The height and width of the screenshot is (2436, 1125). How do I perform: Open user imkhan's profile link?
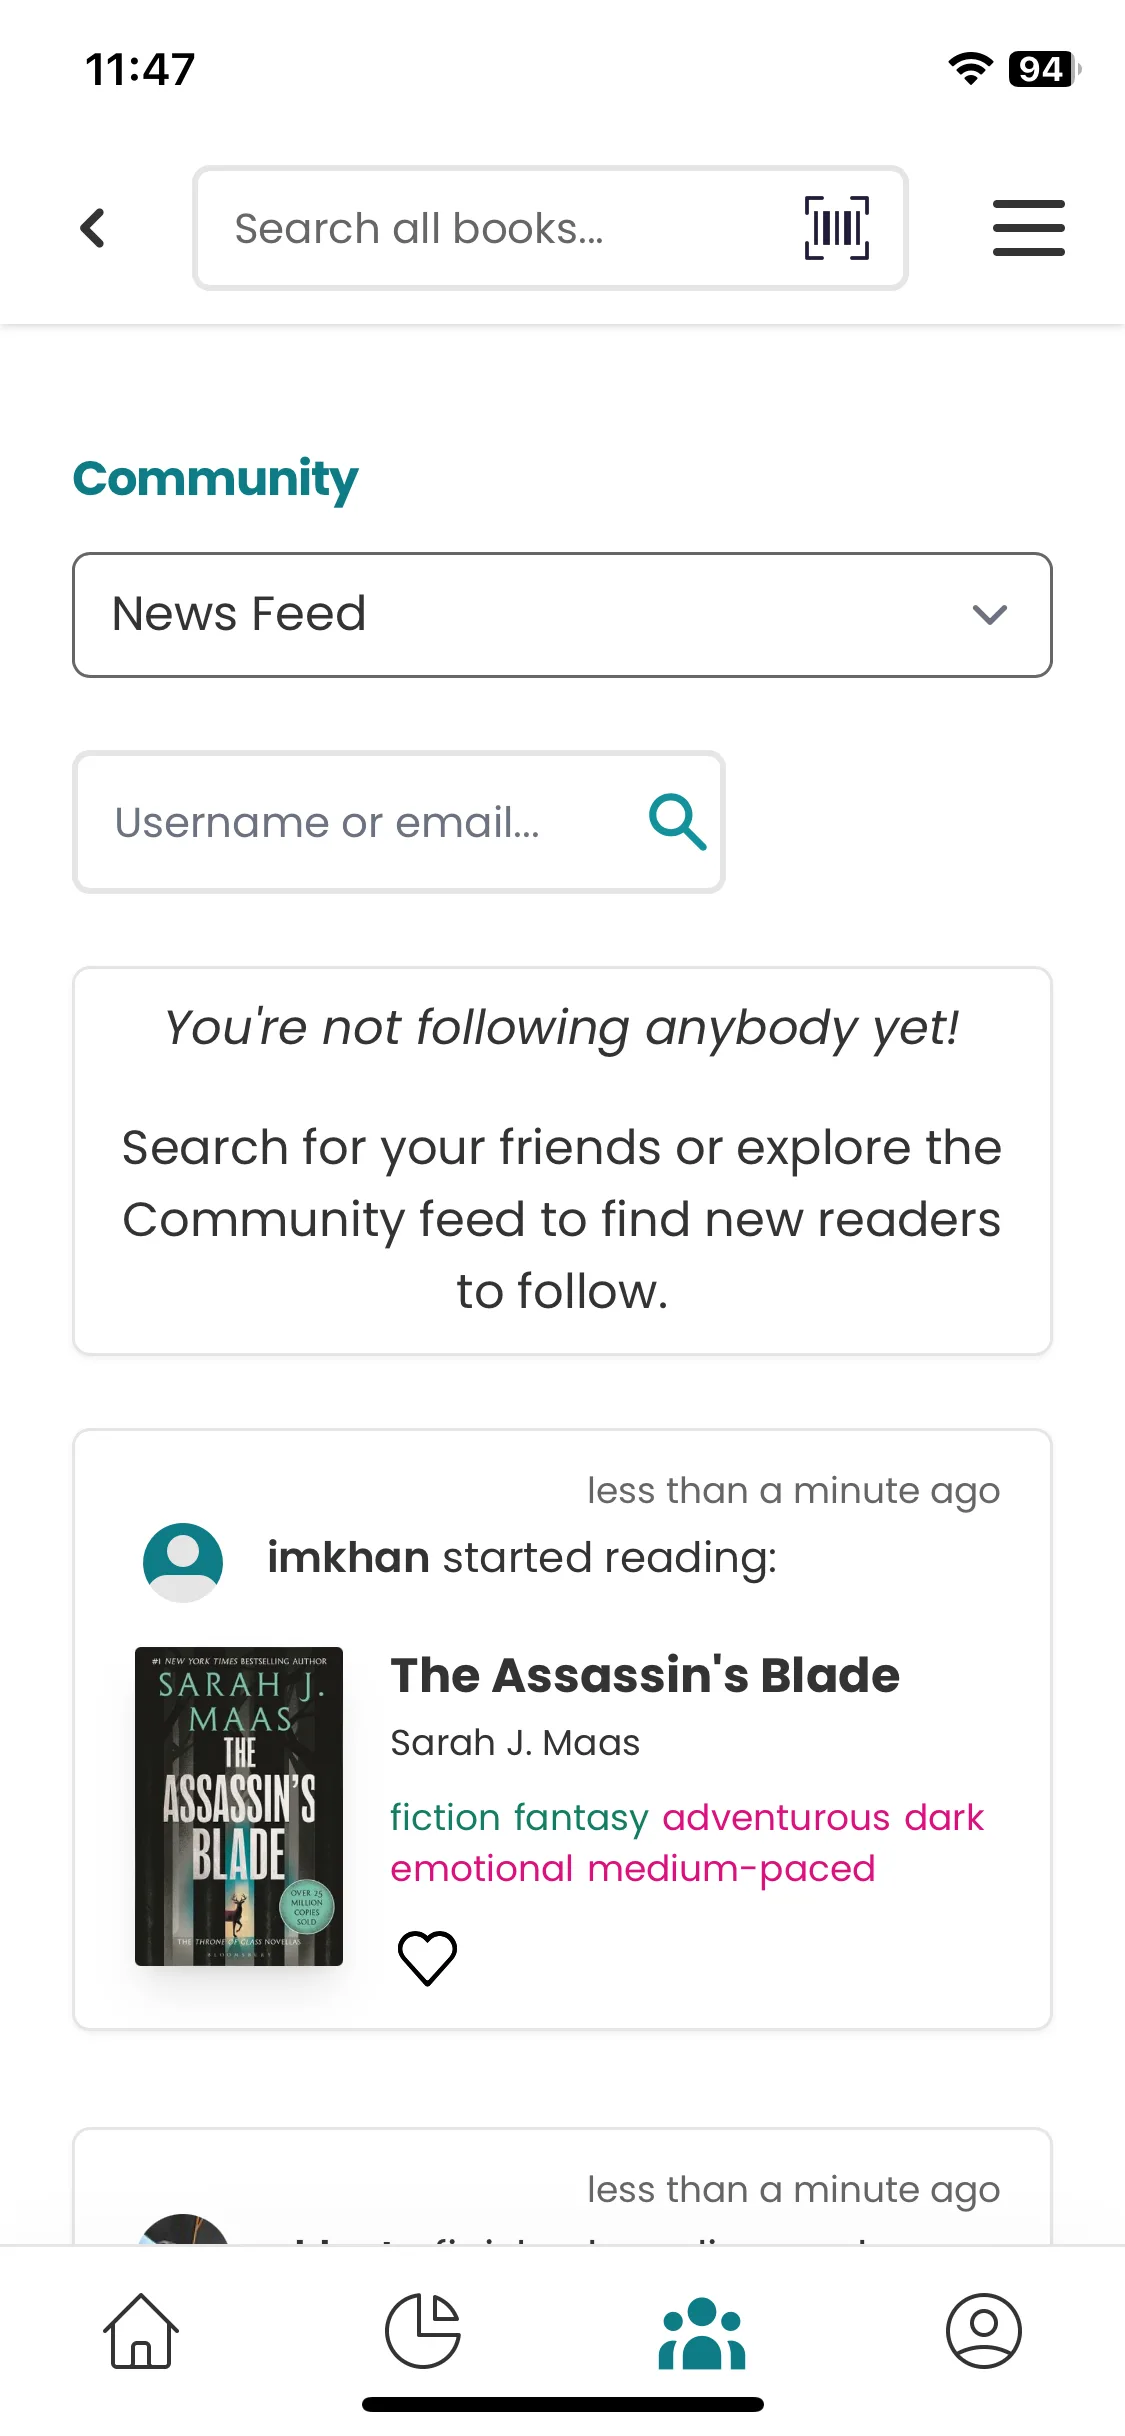click(x=348, y=1558)
